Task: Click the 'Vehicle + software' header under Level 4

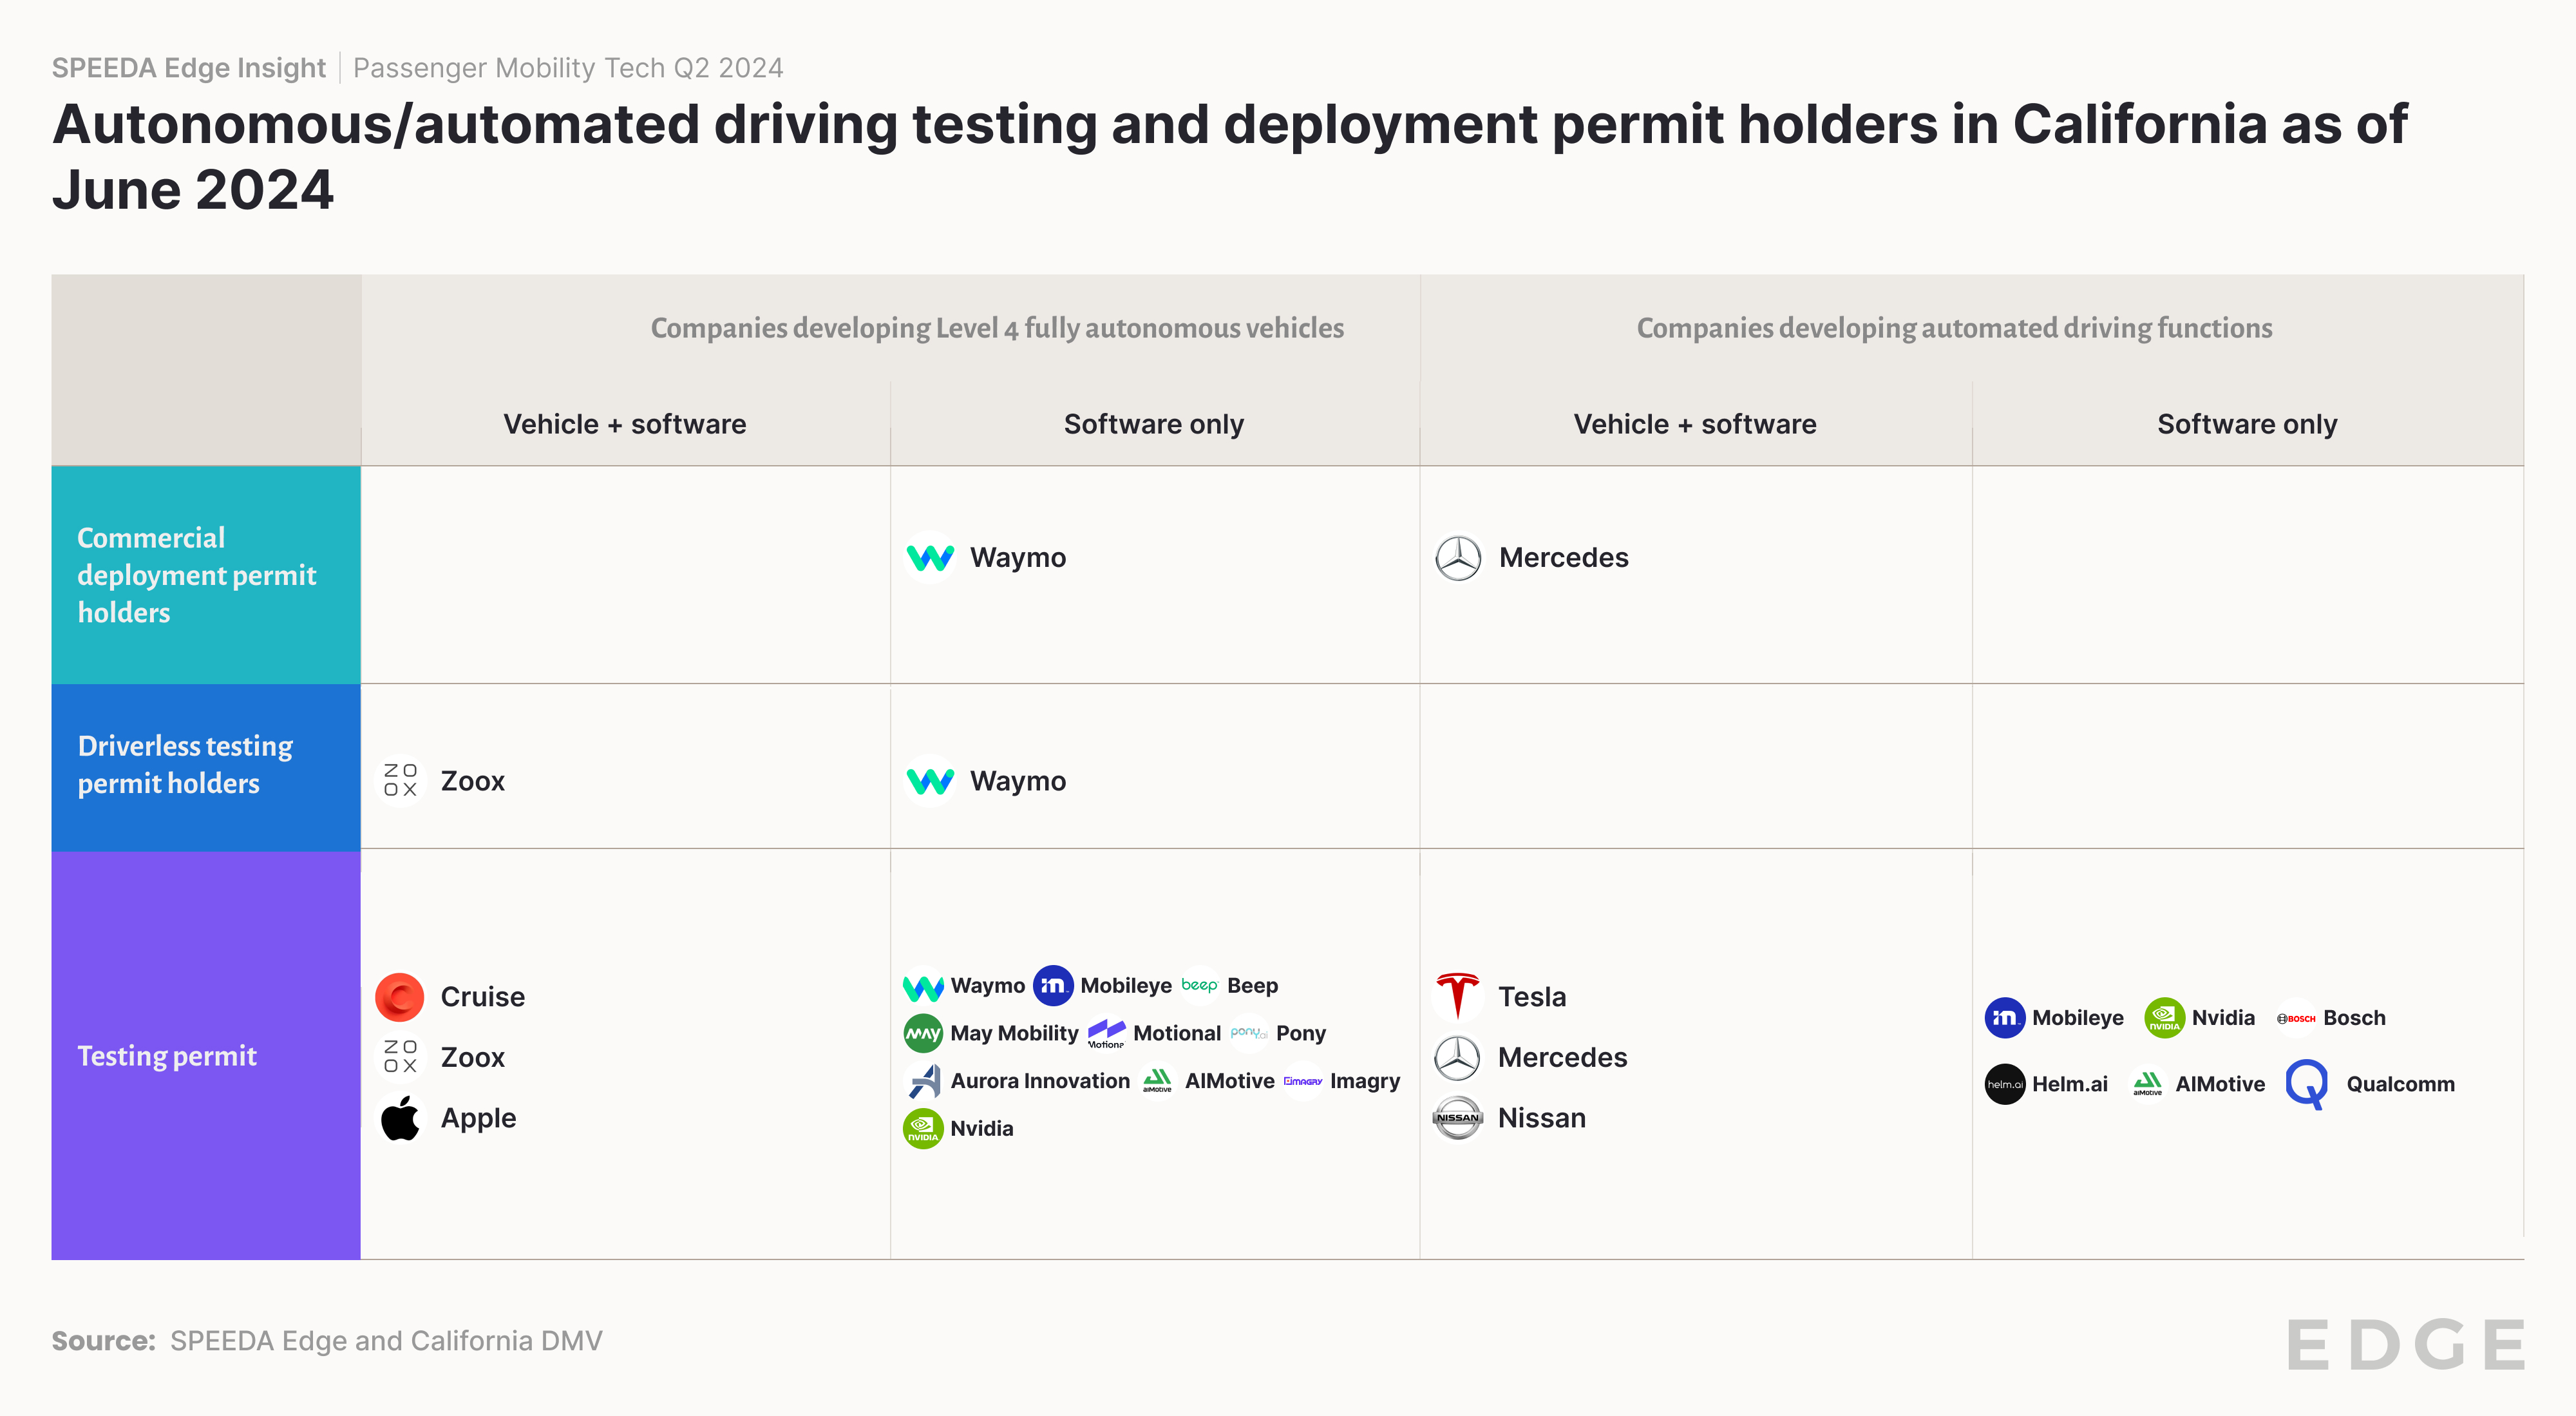Action: pyautogui.click(x=625, y=424)
